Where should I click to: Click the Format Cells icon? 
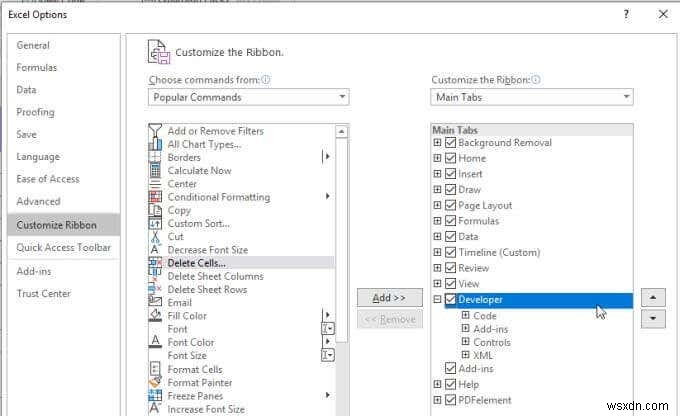[x=155, y=369]
